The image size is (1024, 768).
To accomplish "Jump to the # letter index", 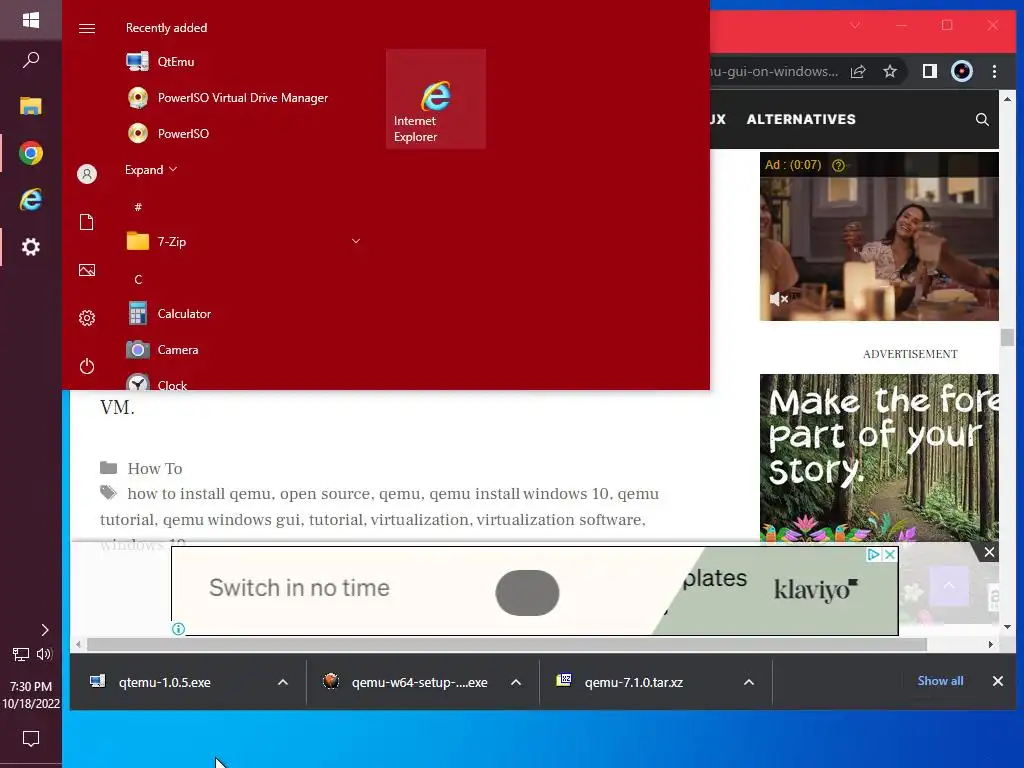I will [x=138, y=207].
